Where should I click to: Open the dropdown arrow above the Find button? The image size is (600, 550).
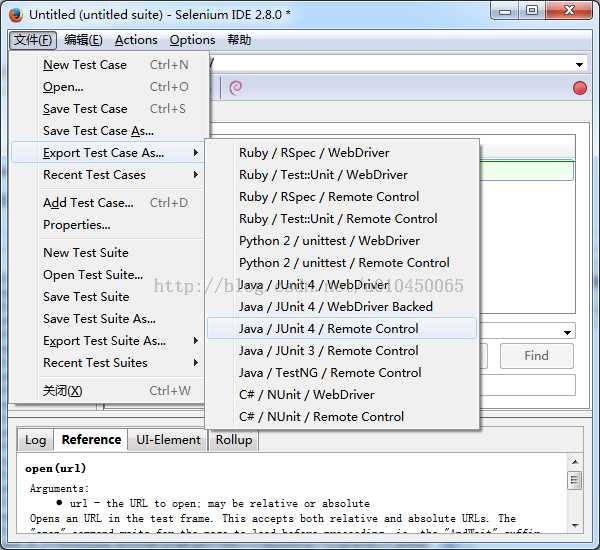[x=567, y=332]
